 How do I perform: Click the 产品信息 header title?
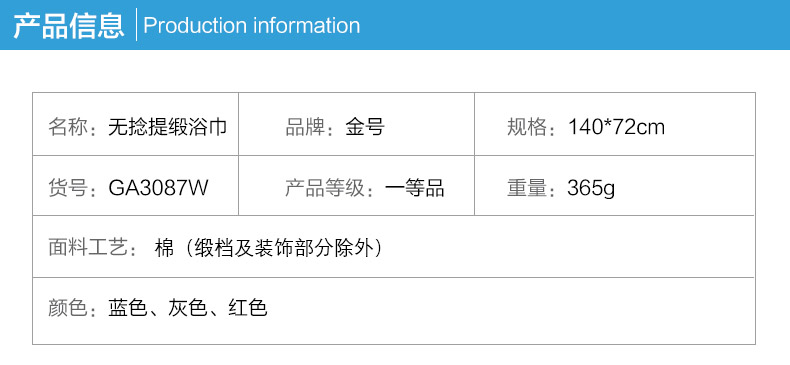click(69, 25)
